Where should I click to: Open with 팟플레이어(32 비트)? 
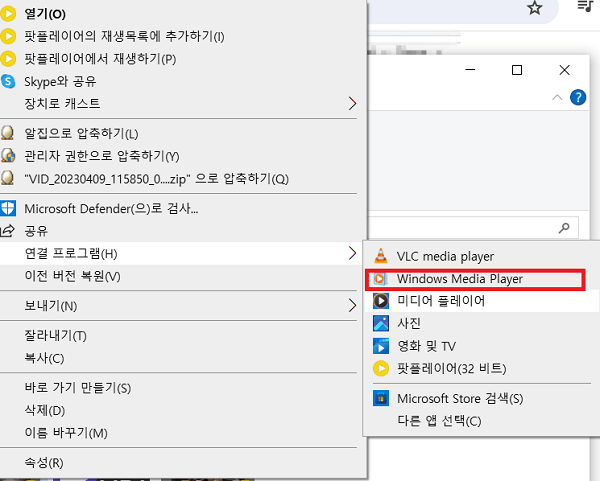click(x=452, y=368)
